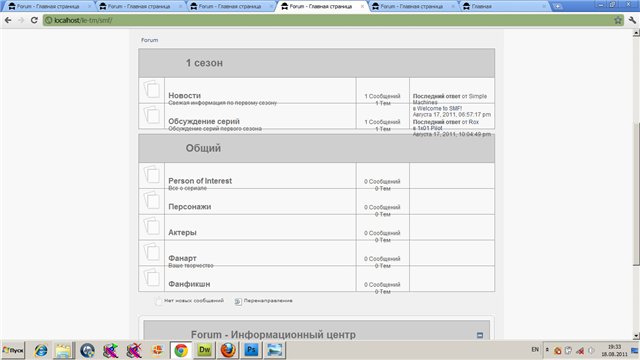The height and width of the screenshot is (360, 640).
Task: Go back using the browser back arrow
Action: (x=8, y=20)
